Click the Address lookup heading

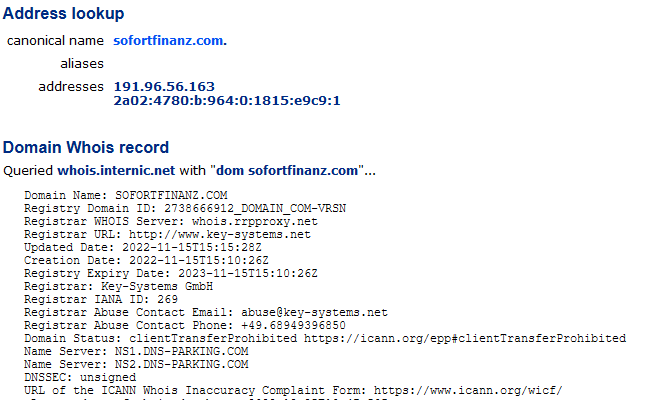(63, 13)
